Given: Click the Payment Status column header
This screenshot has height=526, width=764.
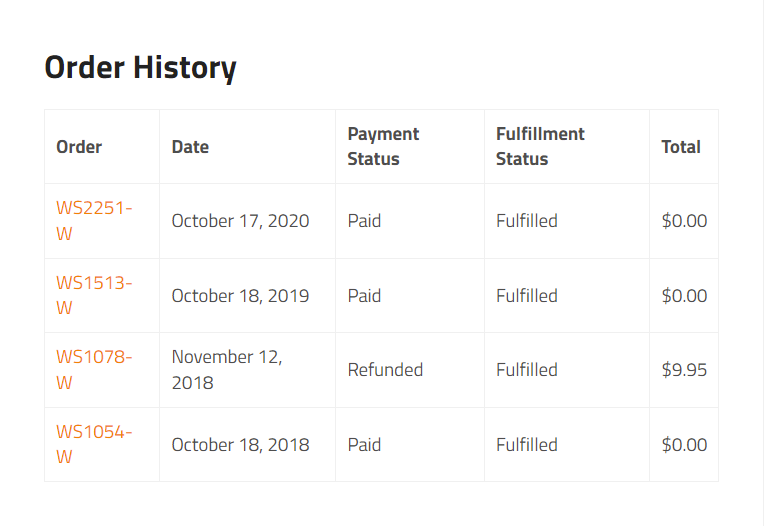Looking at the screenshot, I should (383, 147).
